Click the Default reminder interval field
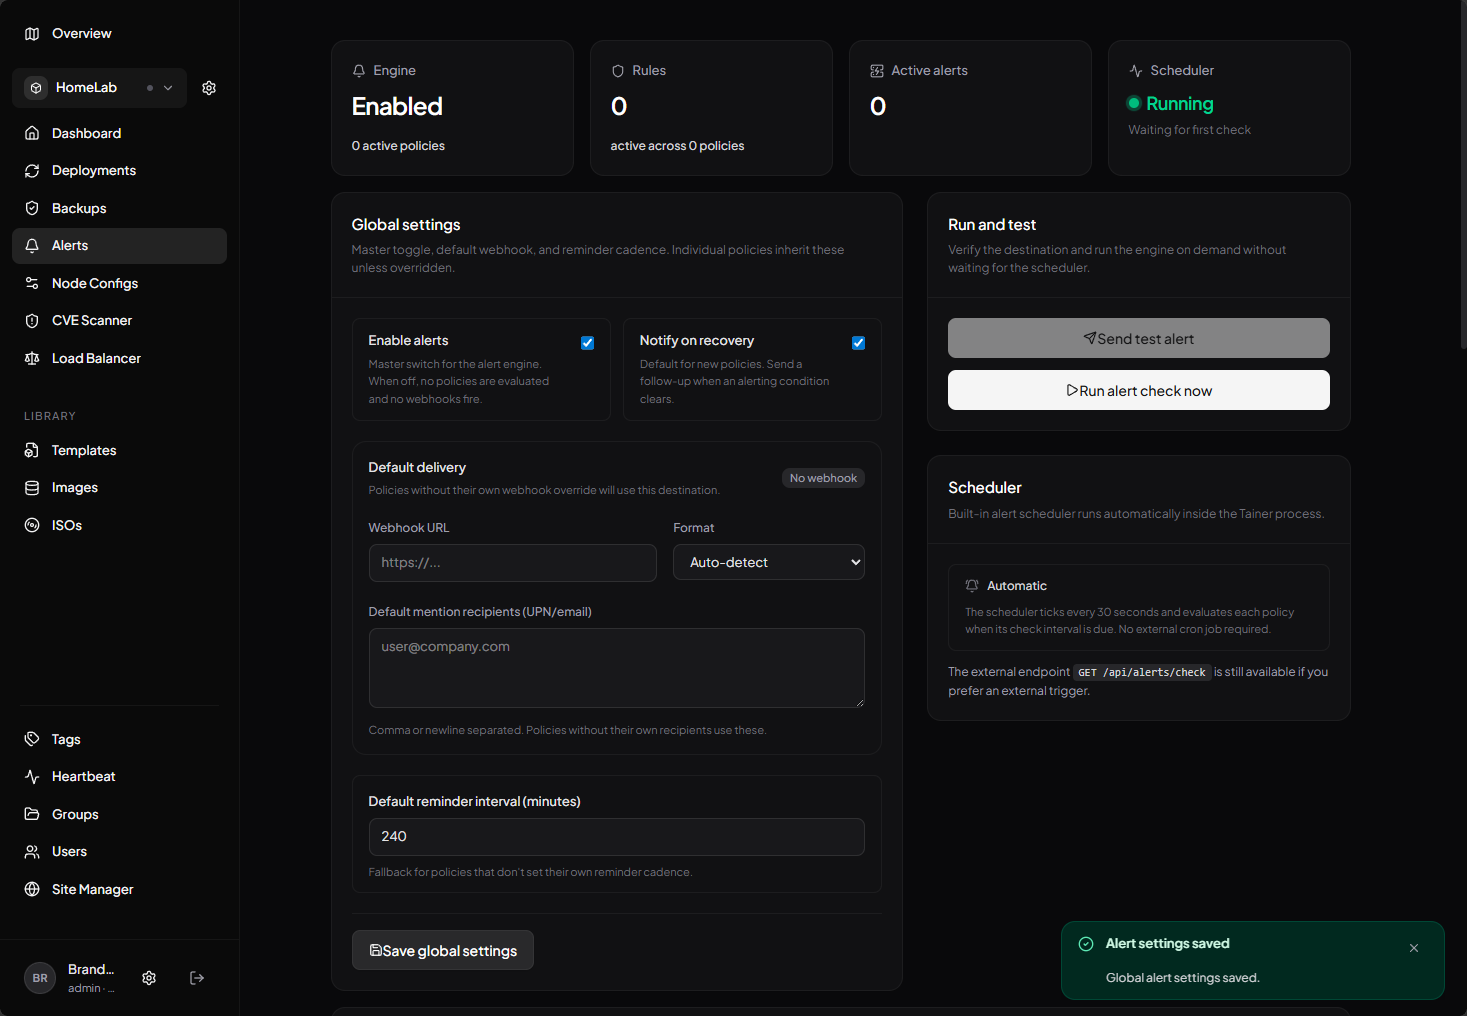The width and height of the screenshot is (1467, 1016). coord(616,837)
